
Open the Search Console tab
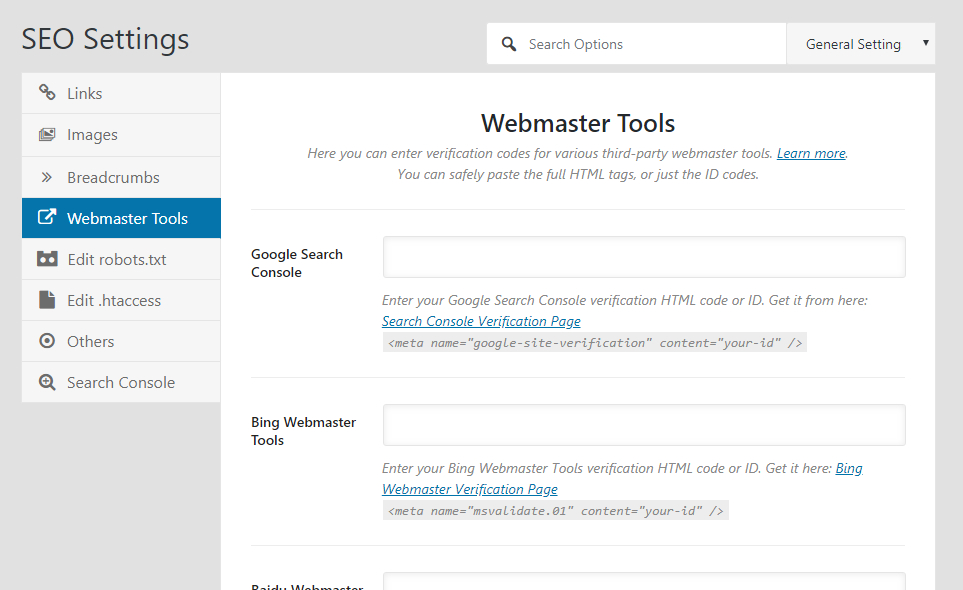click(121, 382)
